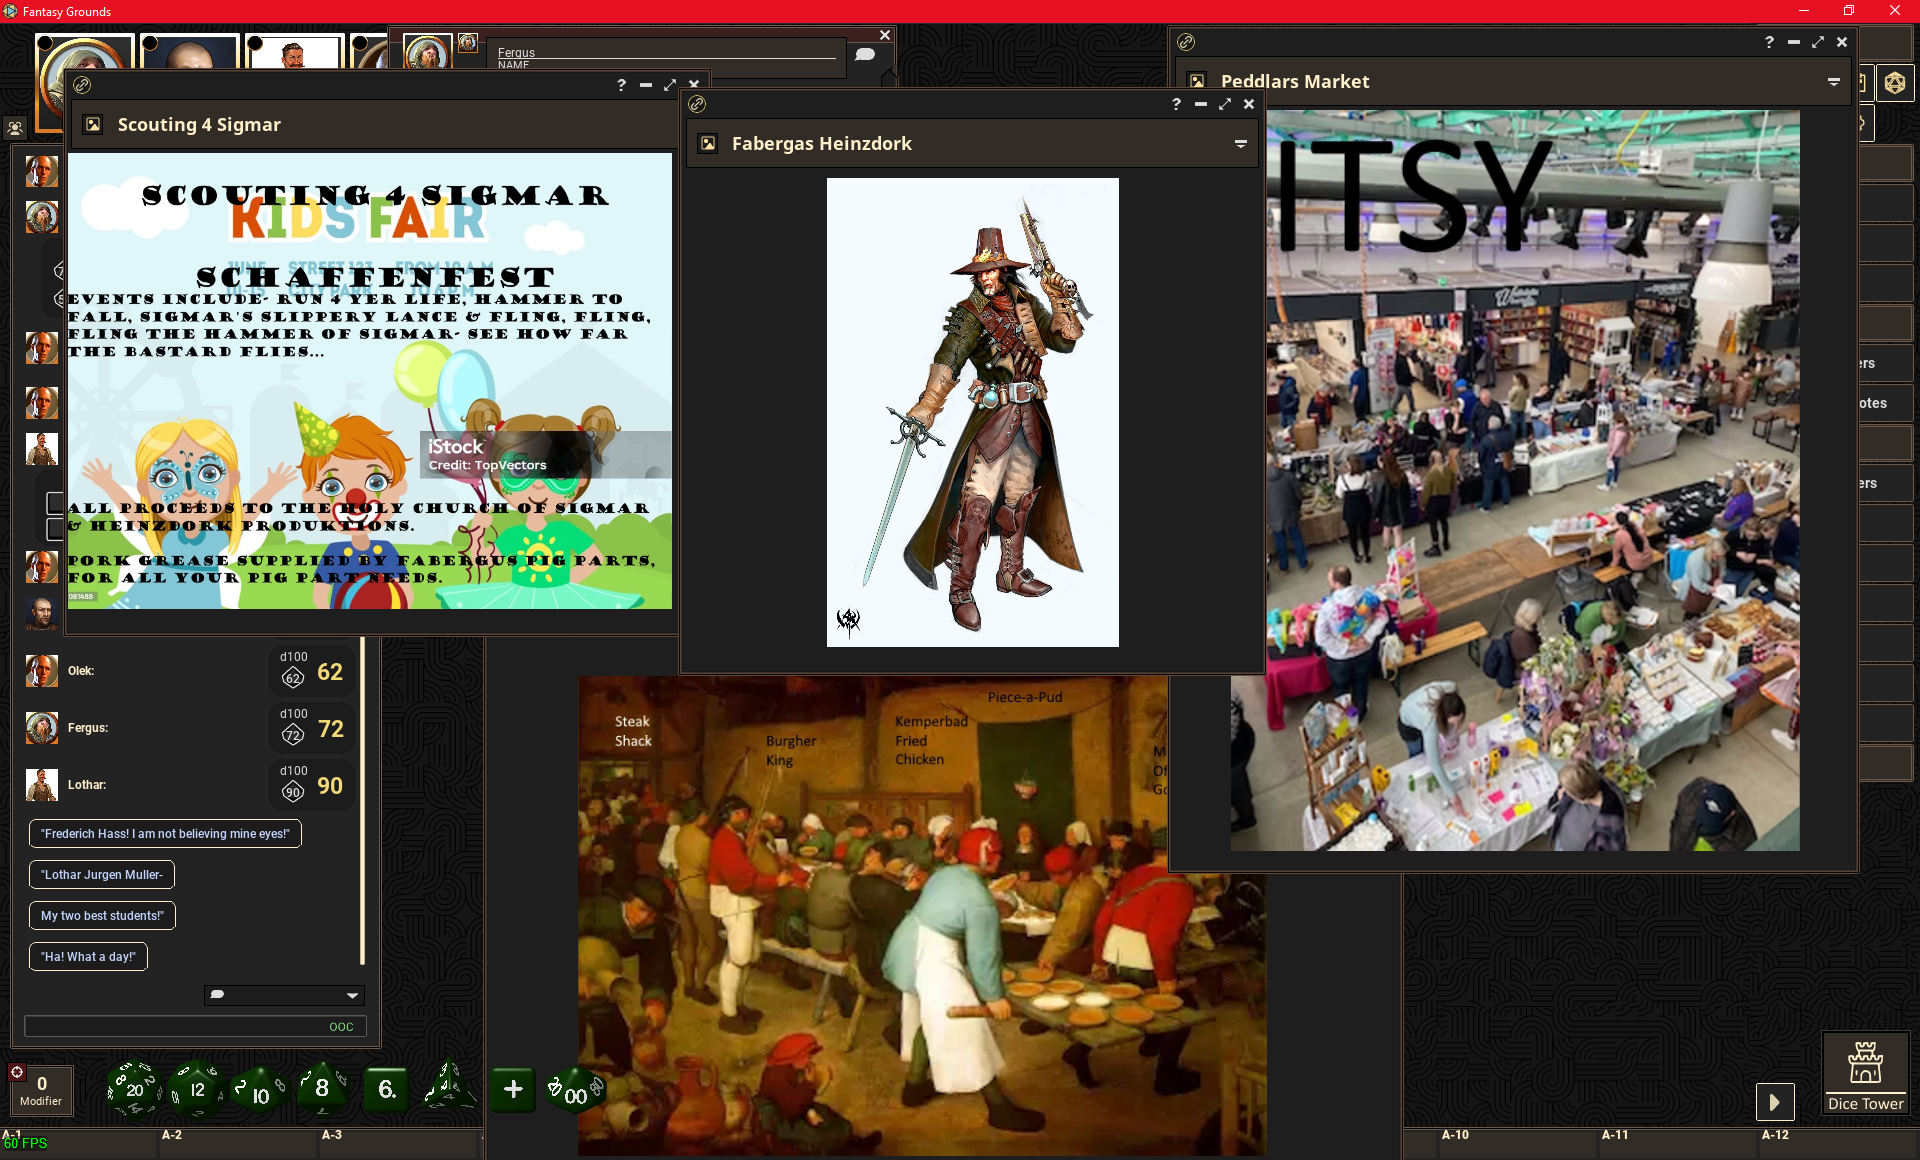Toggle the modifier targeting button
1920x1160 pixels.
tap(17, 1073)
